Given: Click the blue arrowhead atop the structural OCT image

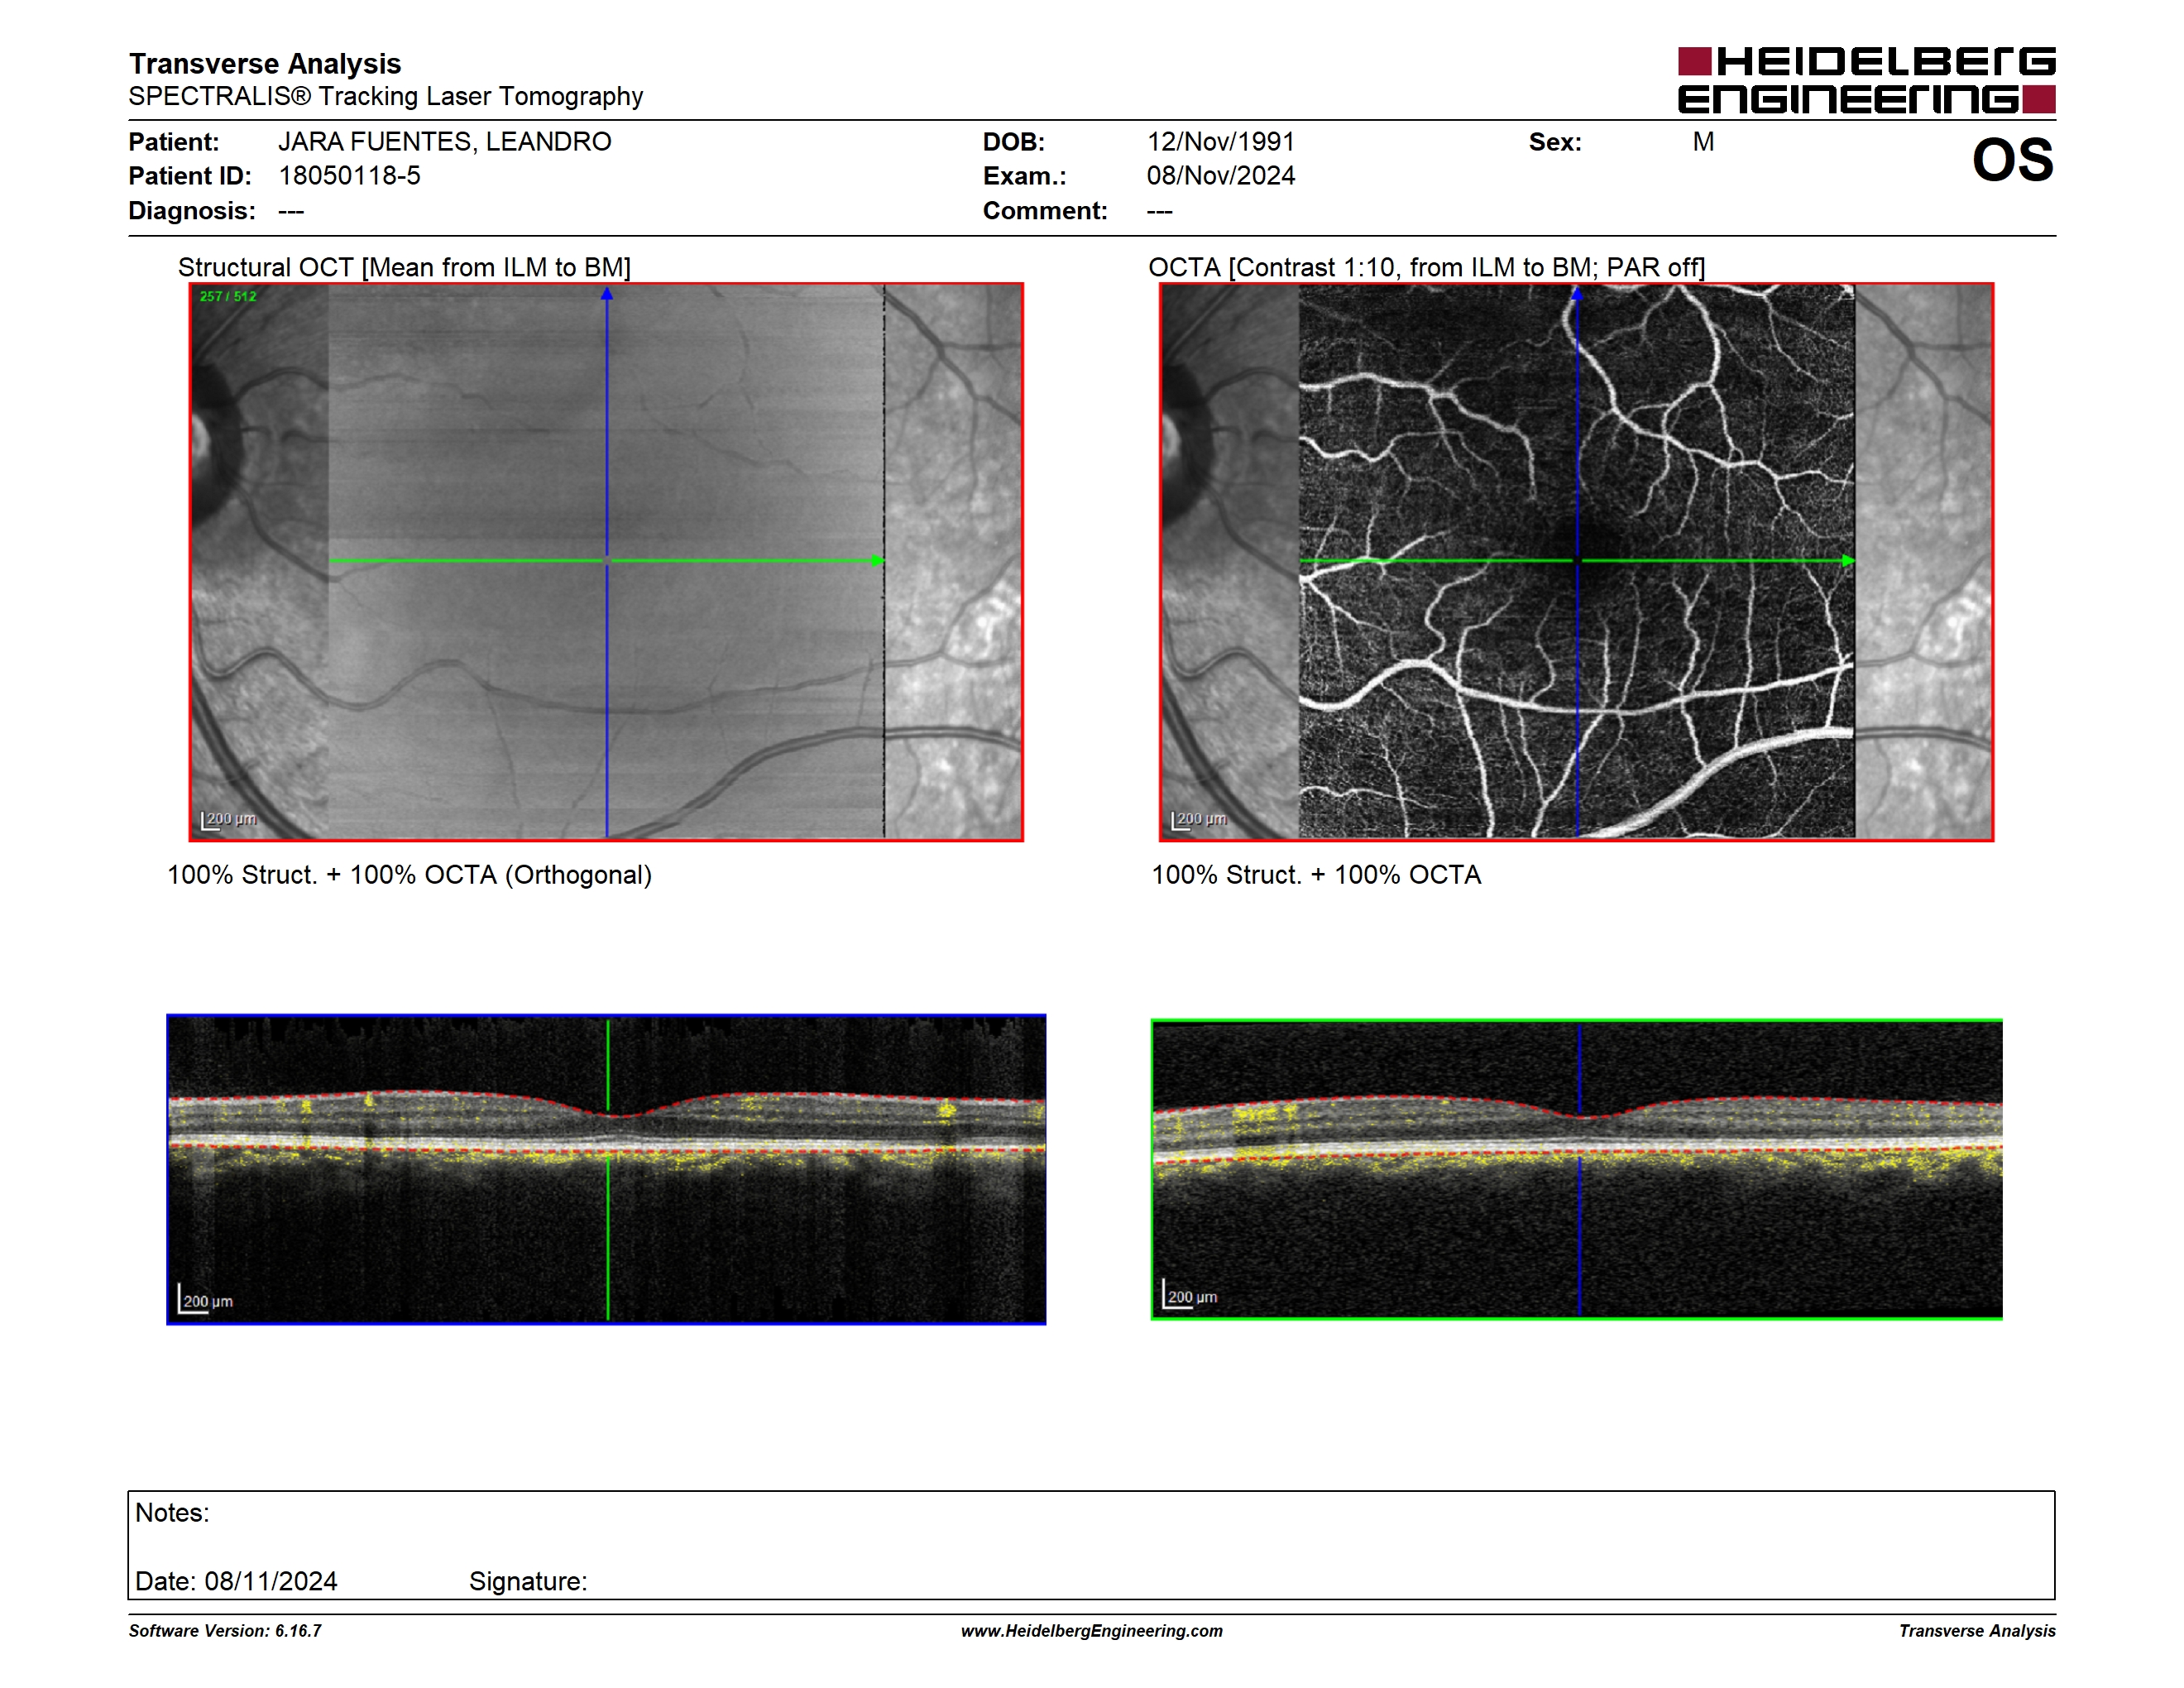Looking at the screenshot, I should [607, 294].
